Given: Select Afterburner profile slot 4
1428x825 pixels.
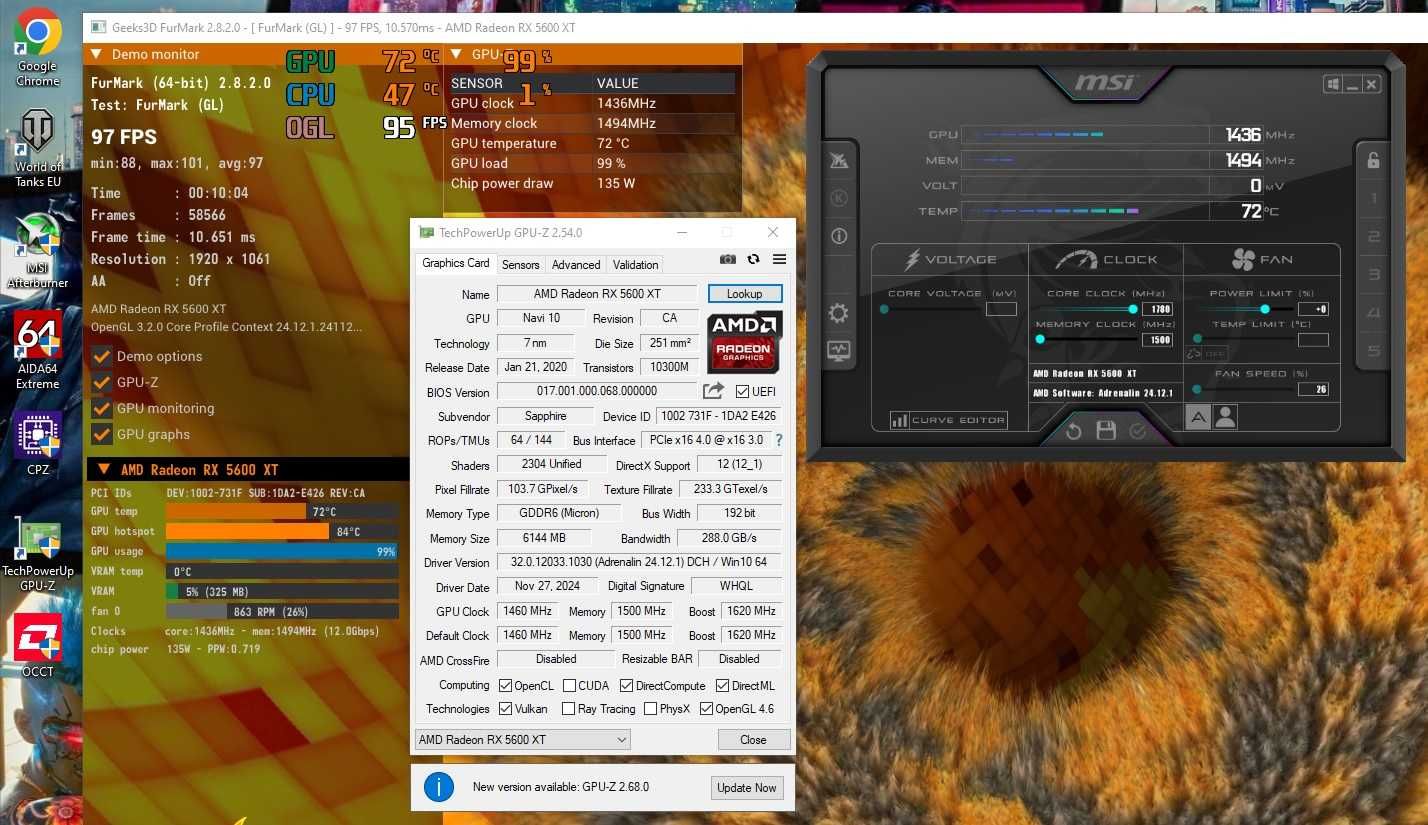Looking at the screenshot, I should click(1374, 313).
